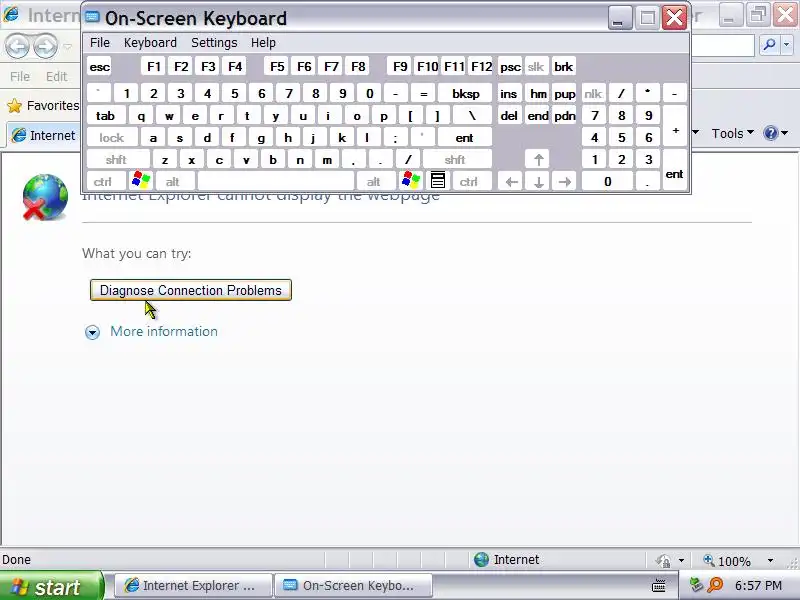Click the pup (page up) key
The height and width of the screenshot is (600, 800).
pyautogui.click(x=565, y=94)
